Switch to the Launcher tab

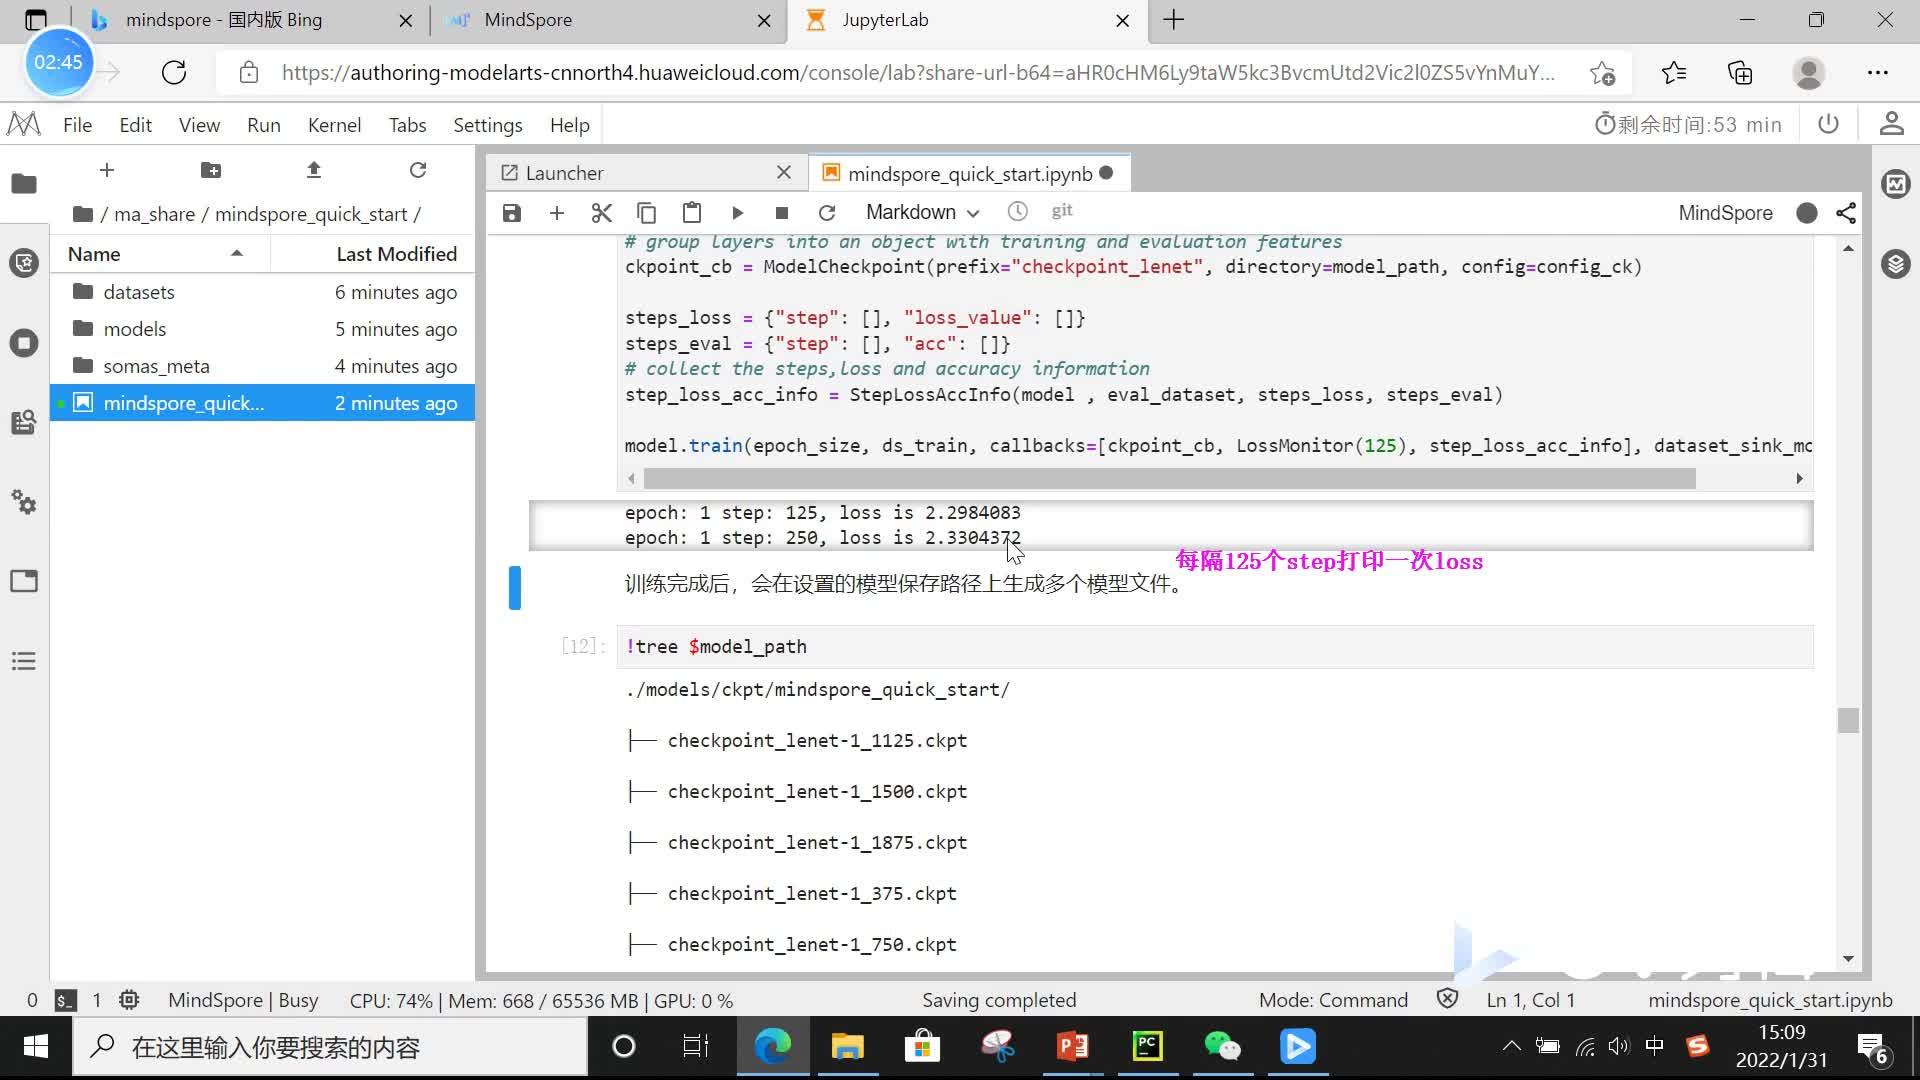[x=564, y=173]
